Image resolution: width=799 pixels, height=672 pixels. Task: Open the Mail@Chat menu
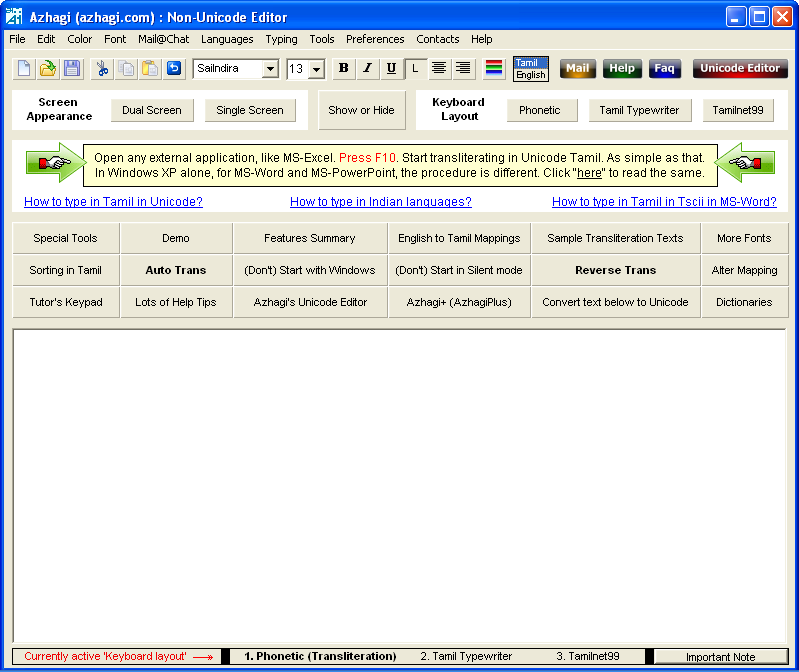tap(164, 39)
